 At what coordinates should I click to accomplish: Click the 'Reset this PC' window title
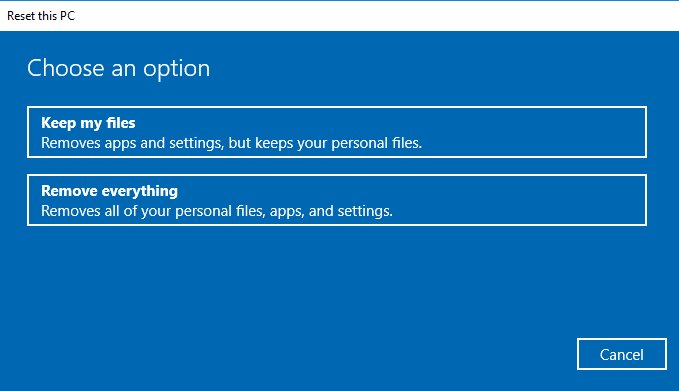point(41,16)
